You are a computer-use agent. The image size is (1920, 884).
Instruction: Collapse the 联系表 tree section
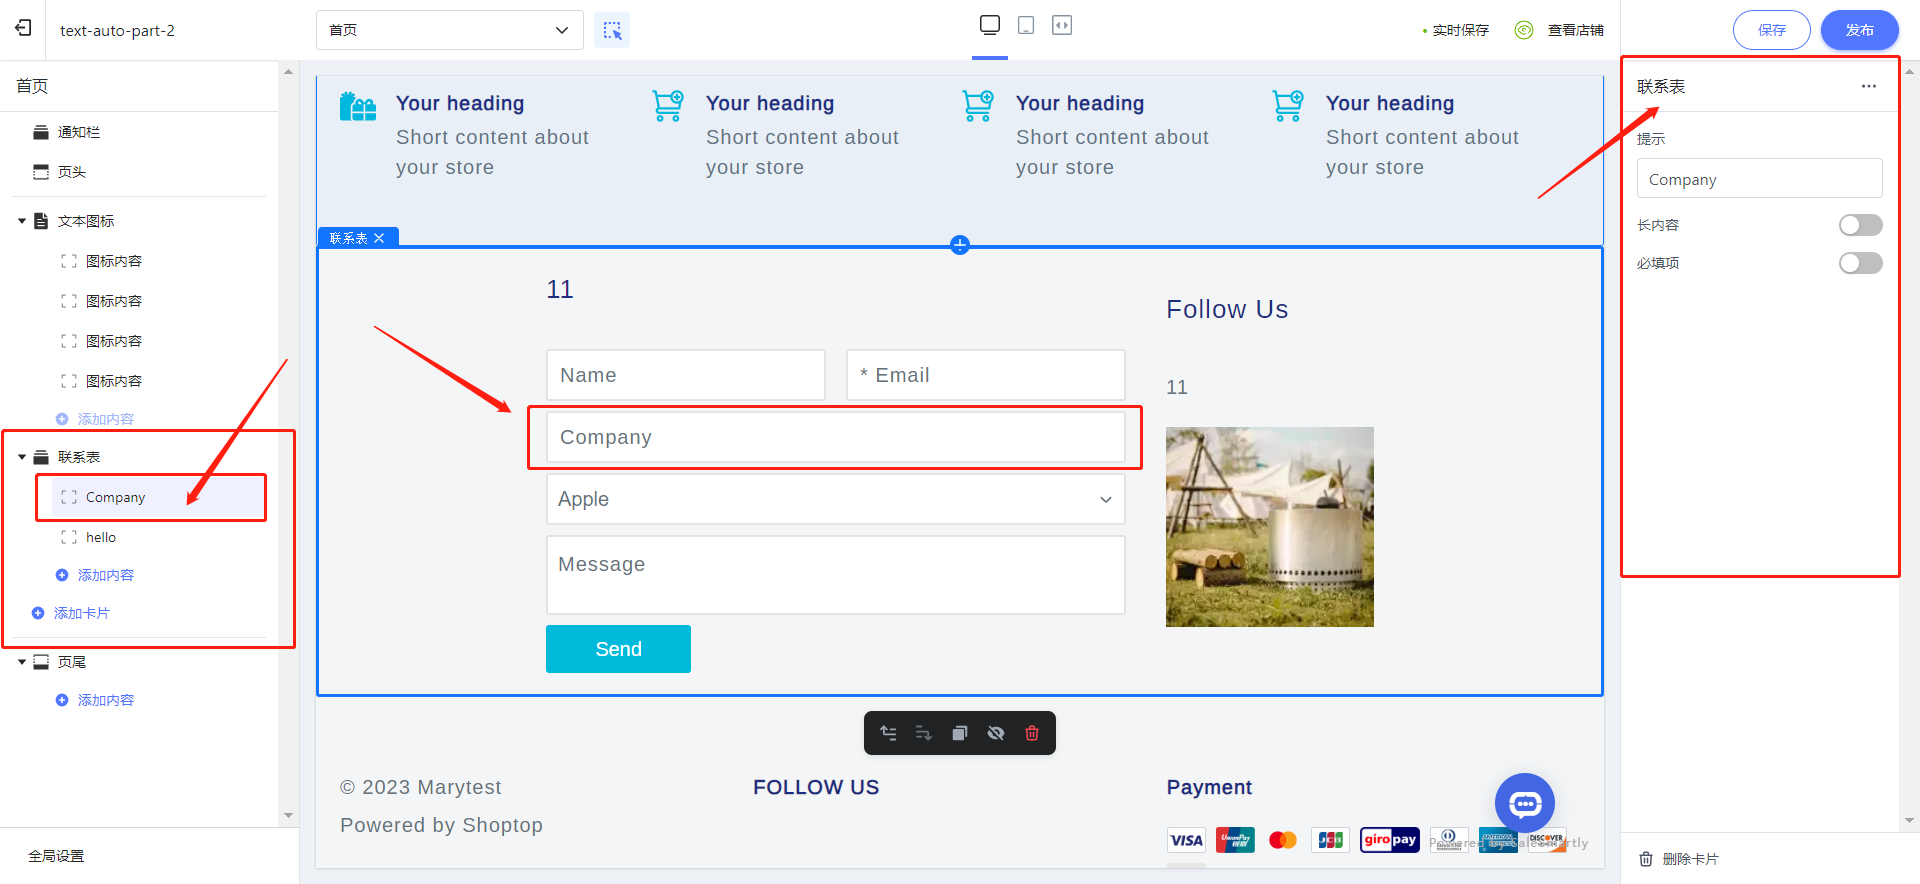[22, 457]
